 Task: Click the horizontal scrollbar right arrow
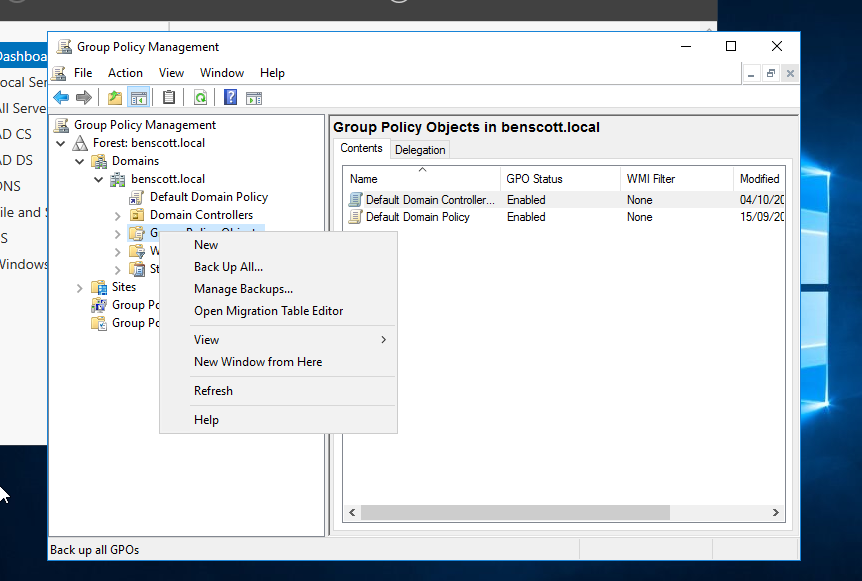[x=776, y=512]
